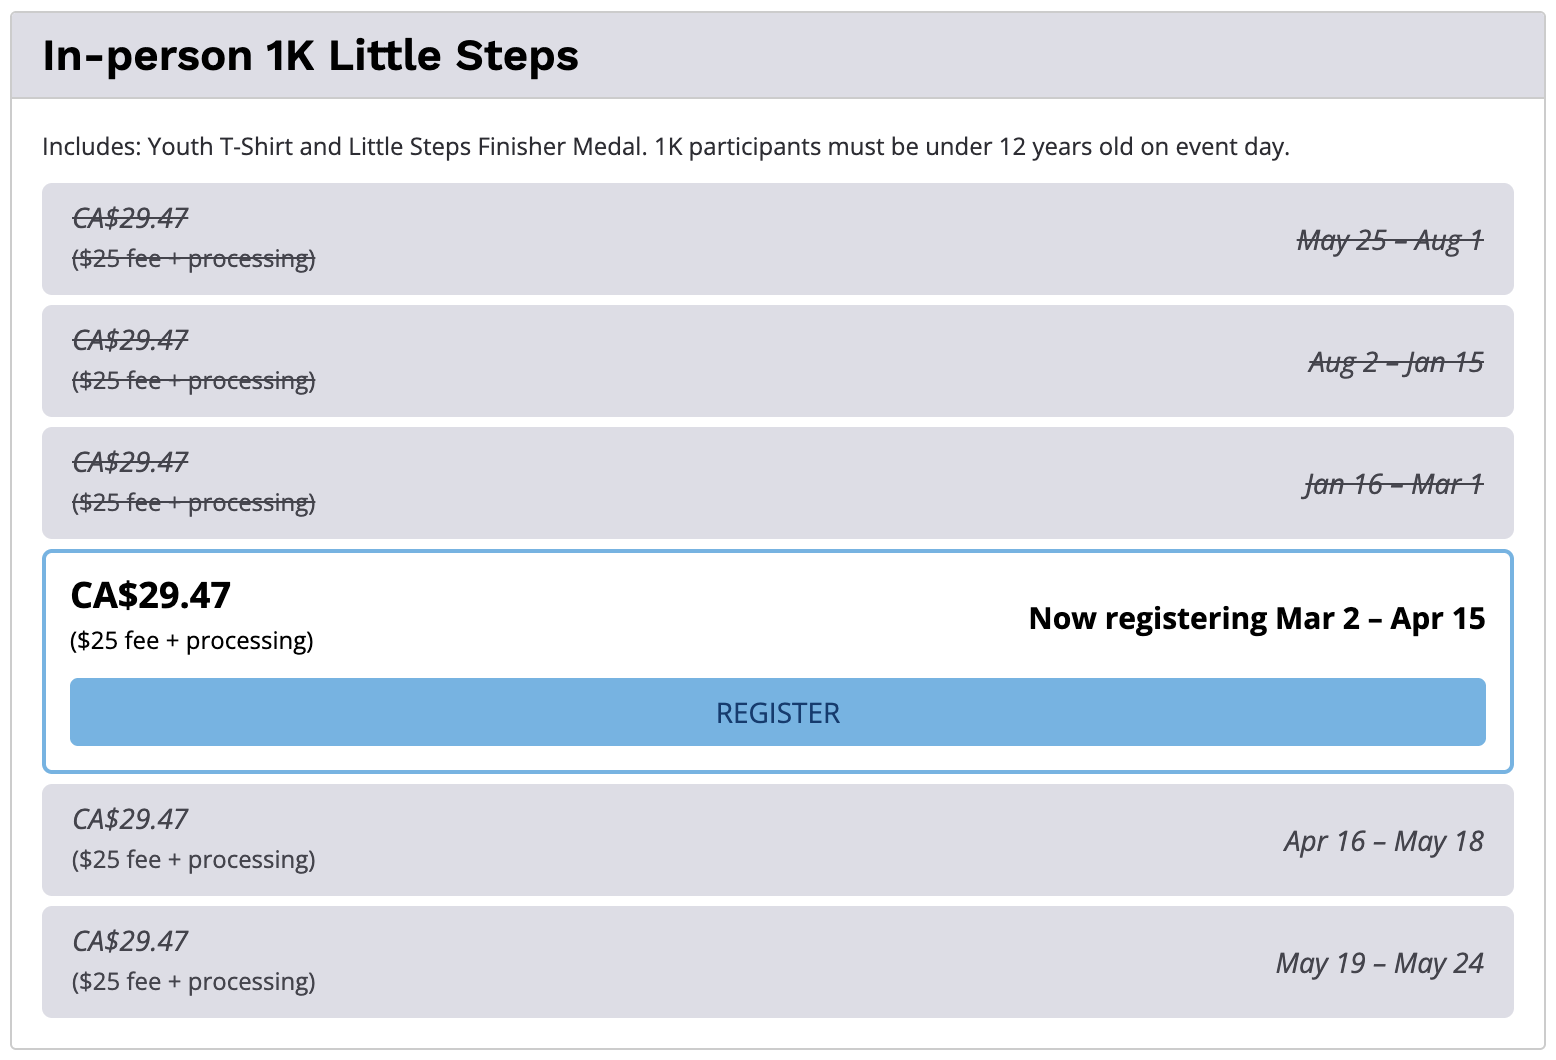
Task: Click the fee text in Jan 16 – Mar 1 row
Action: [193, 503]
